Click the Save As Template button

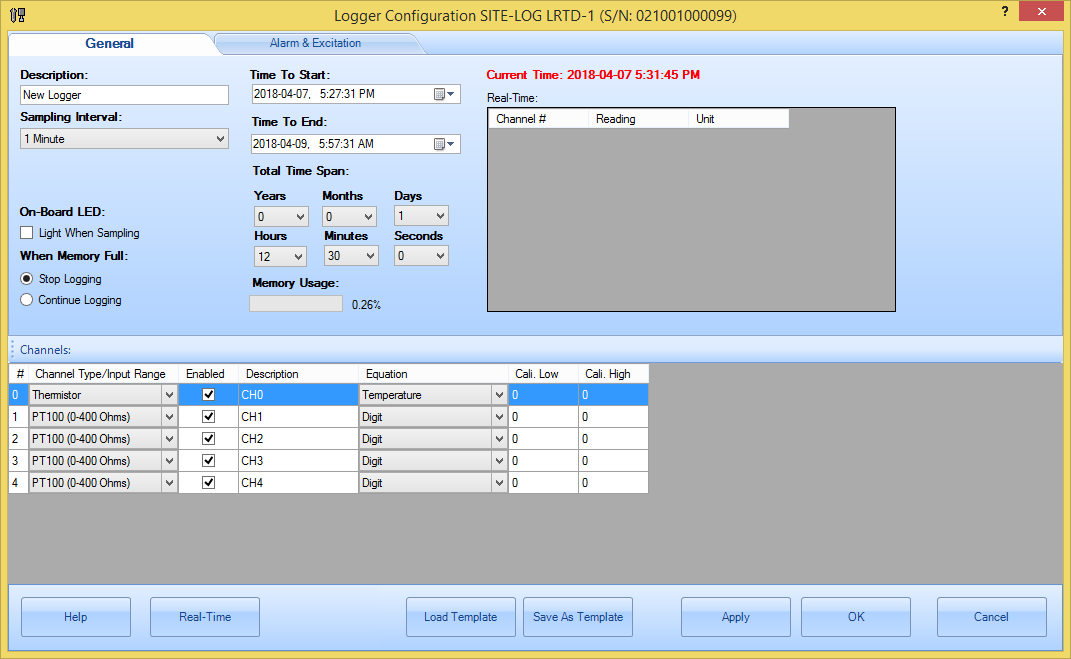tap(578, 617)
